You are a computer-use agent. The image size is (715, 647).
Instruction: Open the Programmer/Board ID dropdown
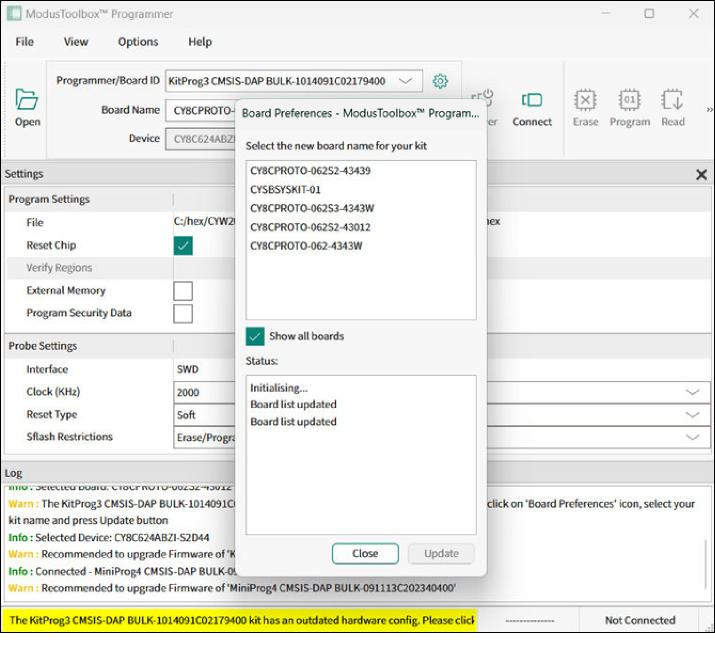point(405,81)
